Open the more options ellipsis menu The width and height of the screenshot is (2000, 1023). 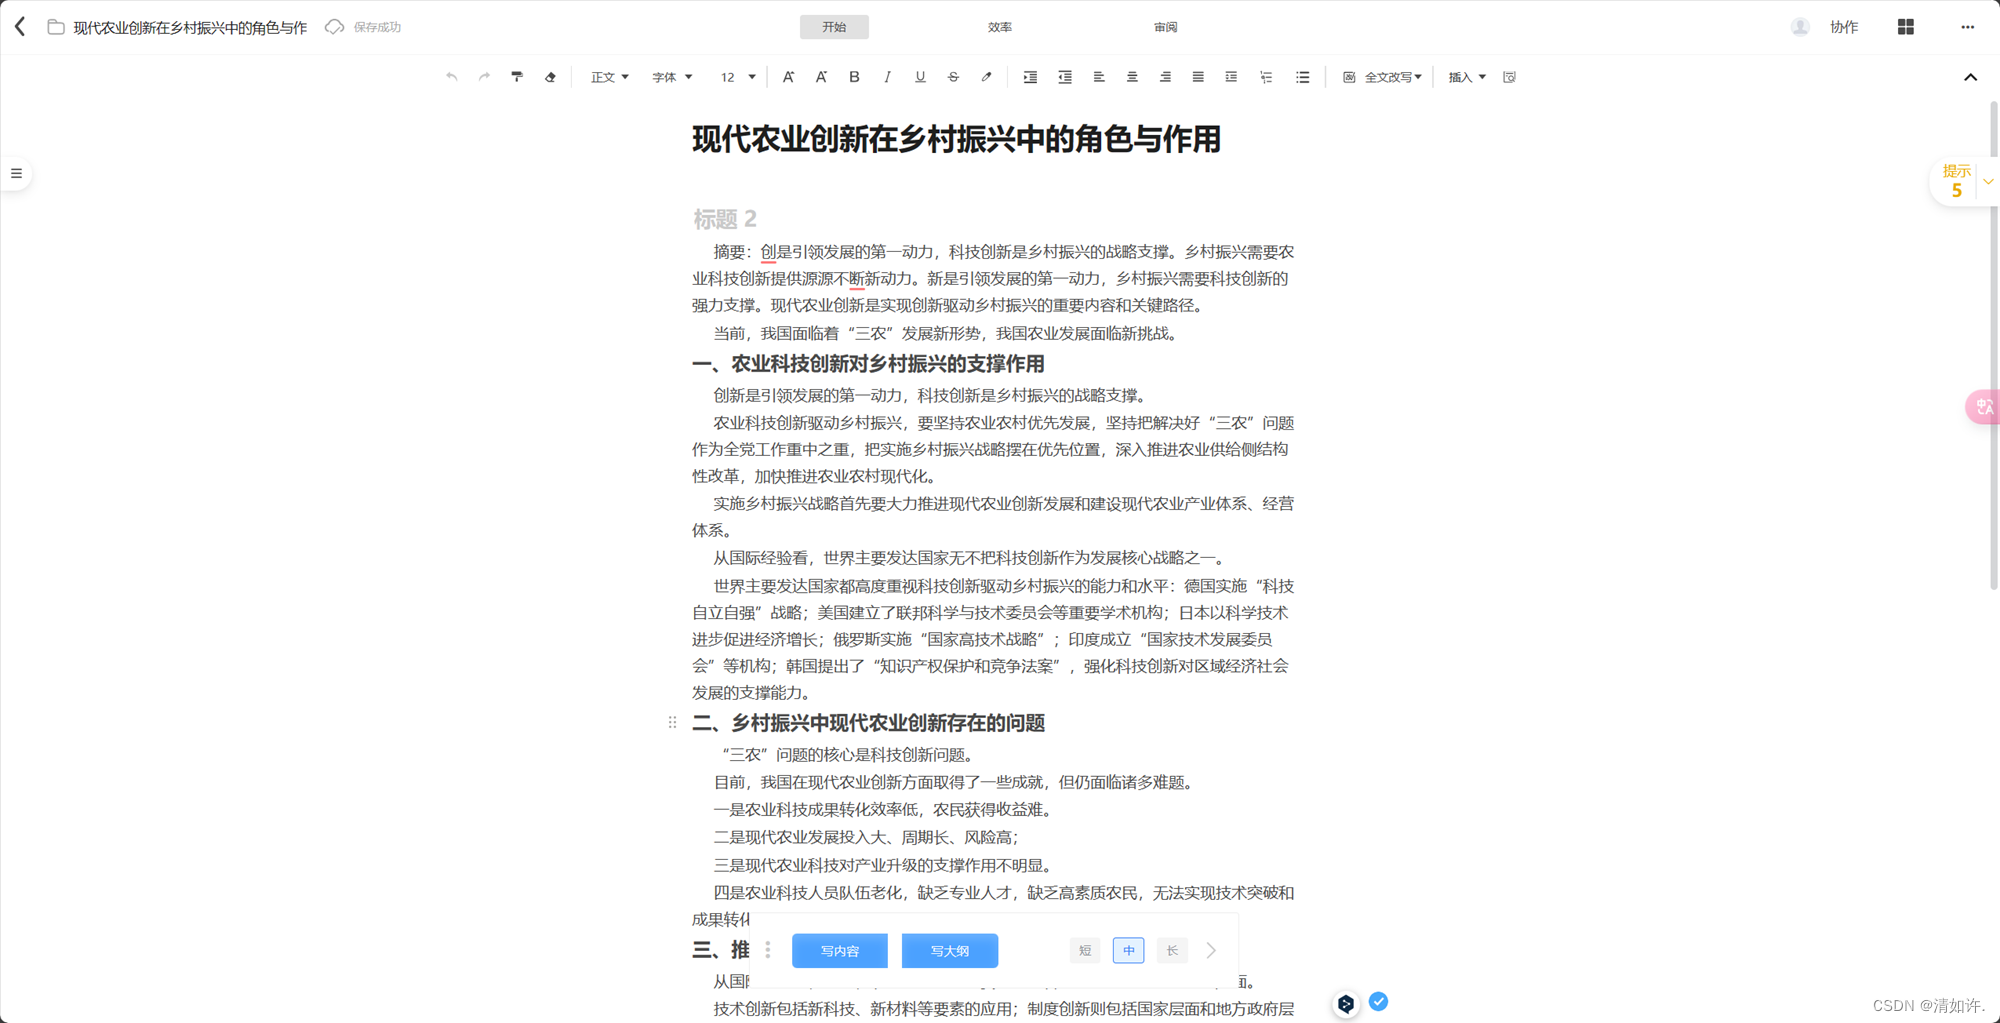coord(1967,27)
